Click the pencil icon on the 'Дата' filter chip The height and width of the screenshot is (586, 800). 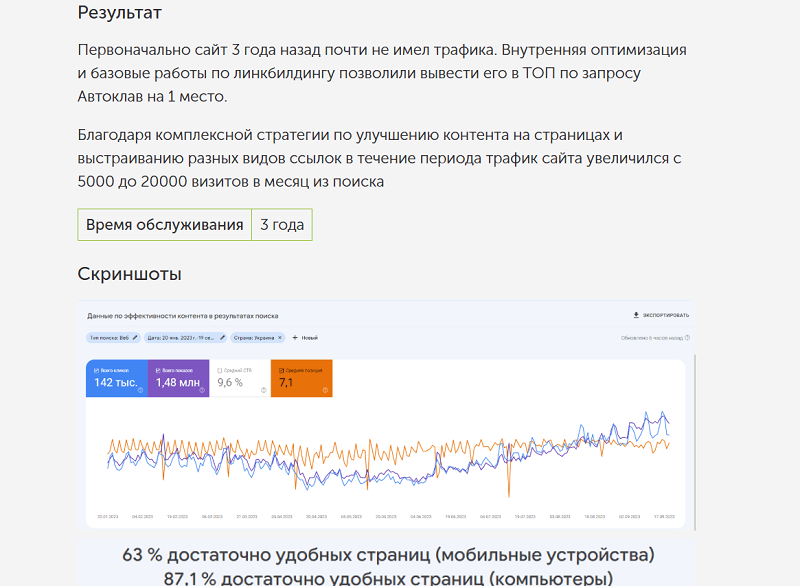pos(222,338)
